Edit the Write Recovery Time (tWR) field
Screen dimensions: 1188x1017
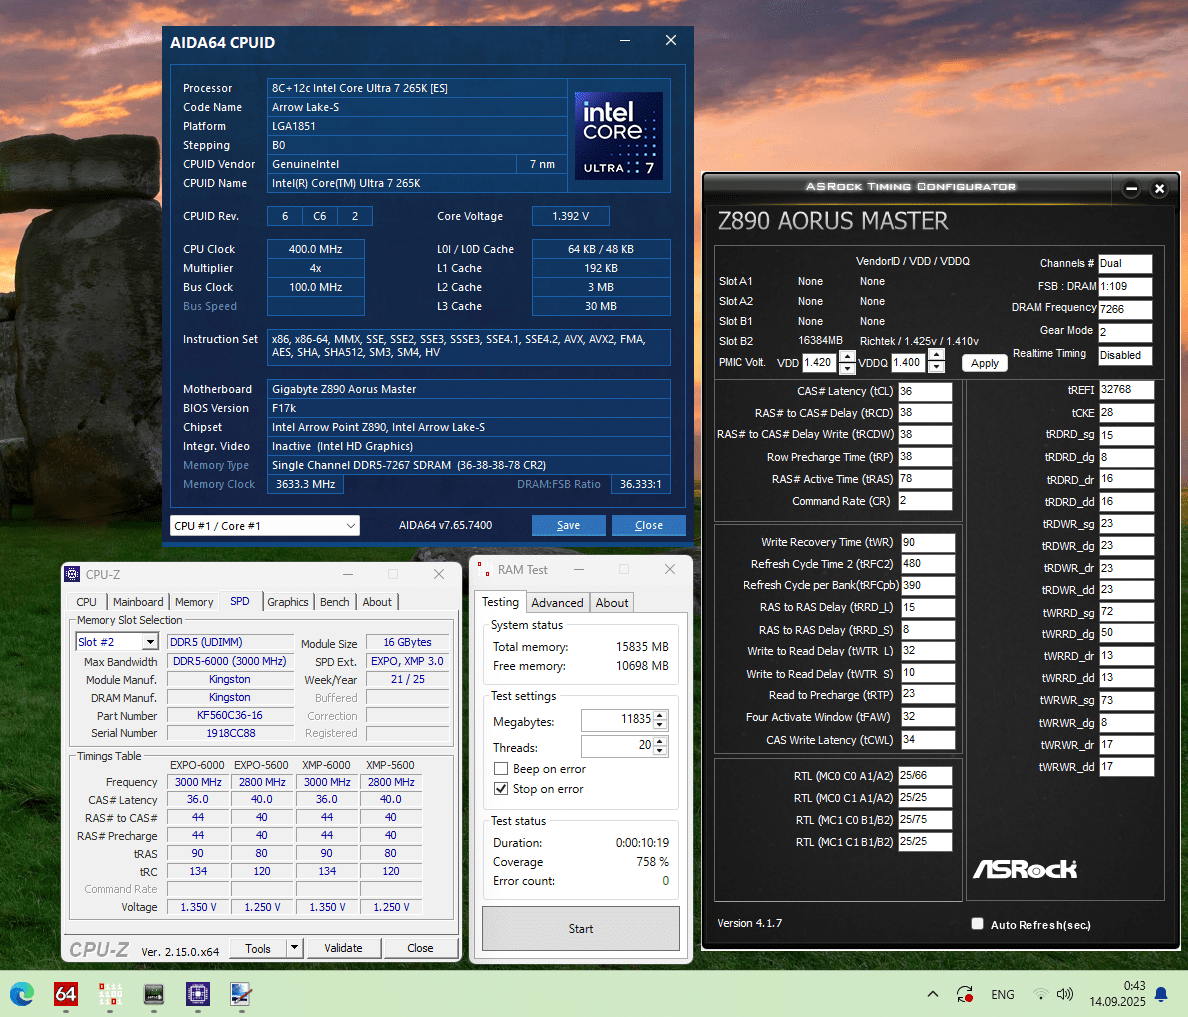[928, 543]
